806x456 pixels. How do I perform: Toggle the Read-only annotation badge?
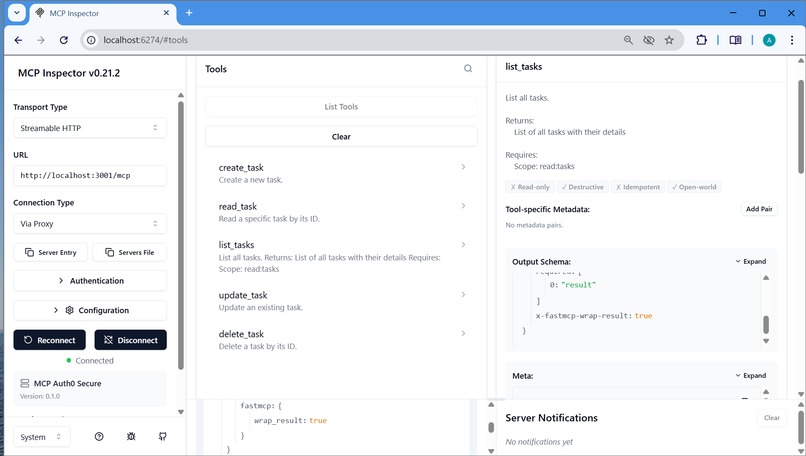coord(530,187)
